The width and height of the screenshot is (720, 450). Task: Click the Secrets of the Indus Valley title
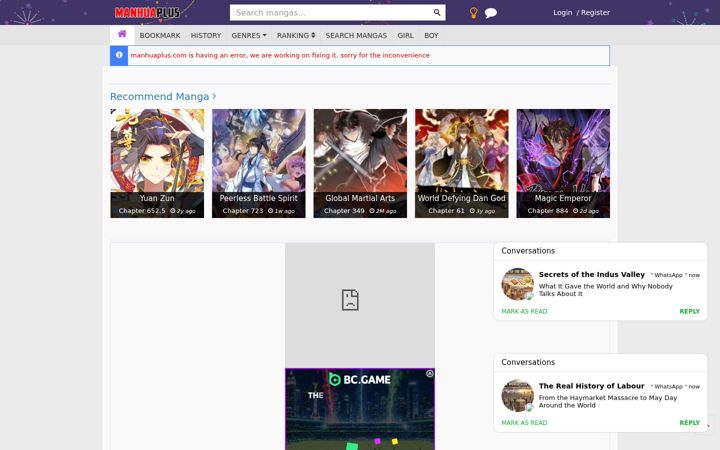pyautogui.click(x=592, y=275)
